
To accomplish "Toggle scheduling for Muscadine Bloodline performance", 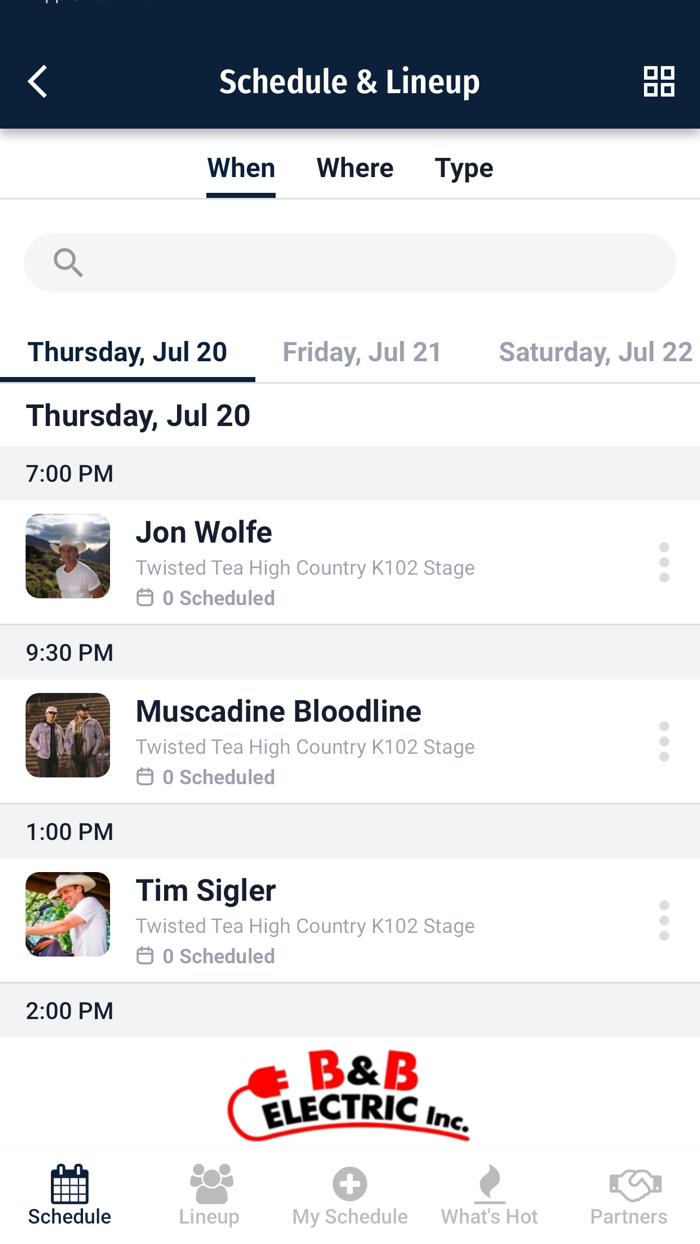I will click(144, 776).
